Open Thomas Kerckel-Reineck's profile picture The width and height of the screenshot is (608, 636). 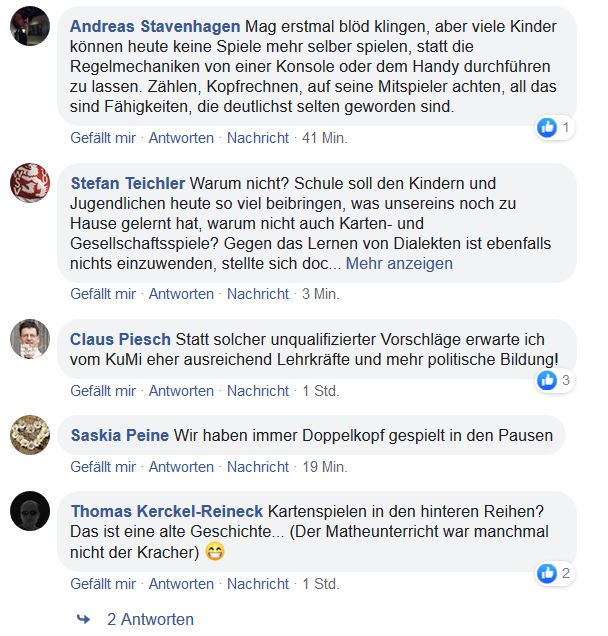[30, 510]
